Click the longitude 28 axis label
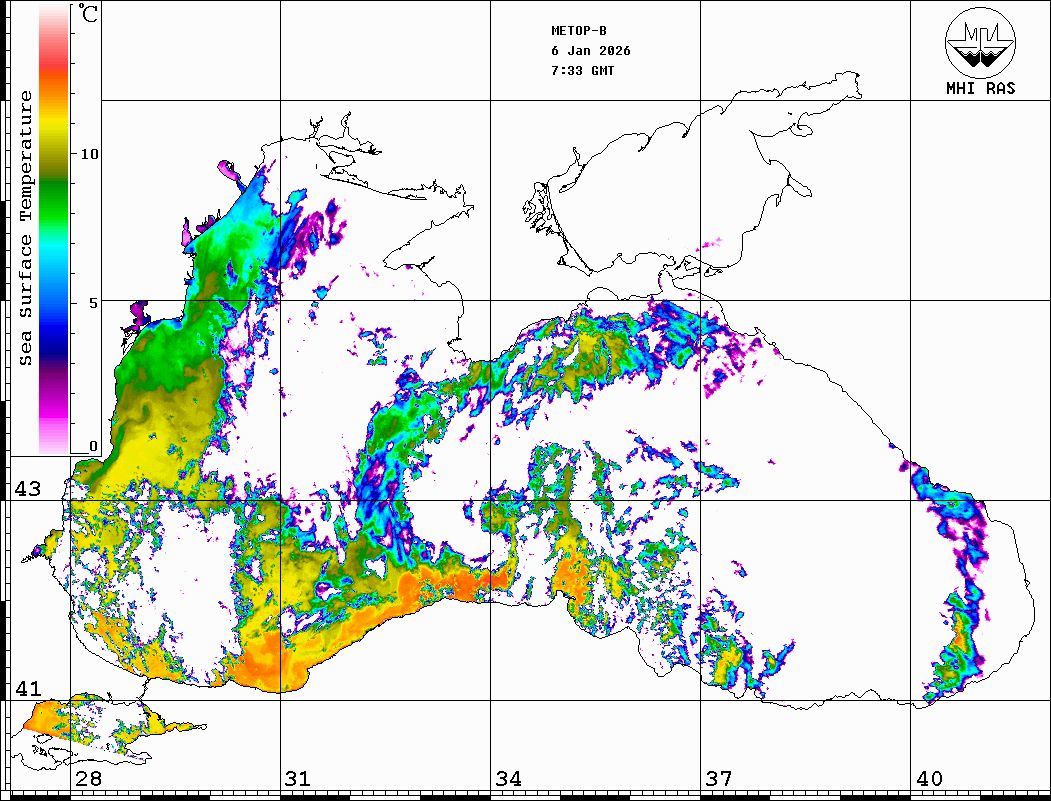The height and width of the screenshot is (801, 1051). point(88,779)
